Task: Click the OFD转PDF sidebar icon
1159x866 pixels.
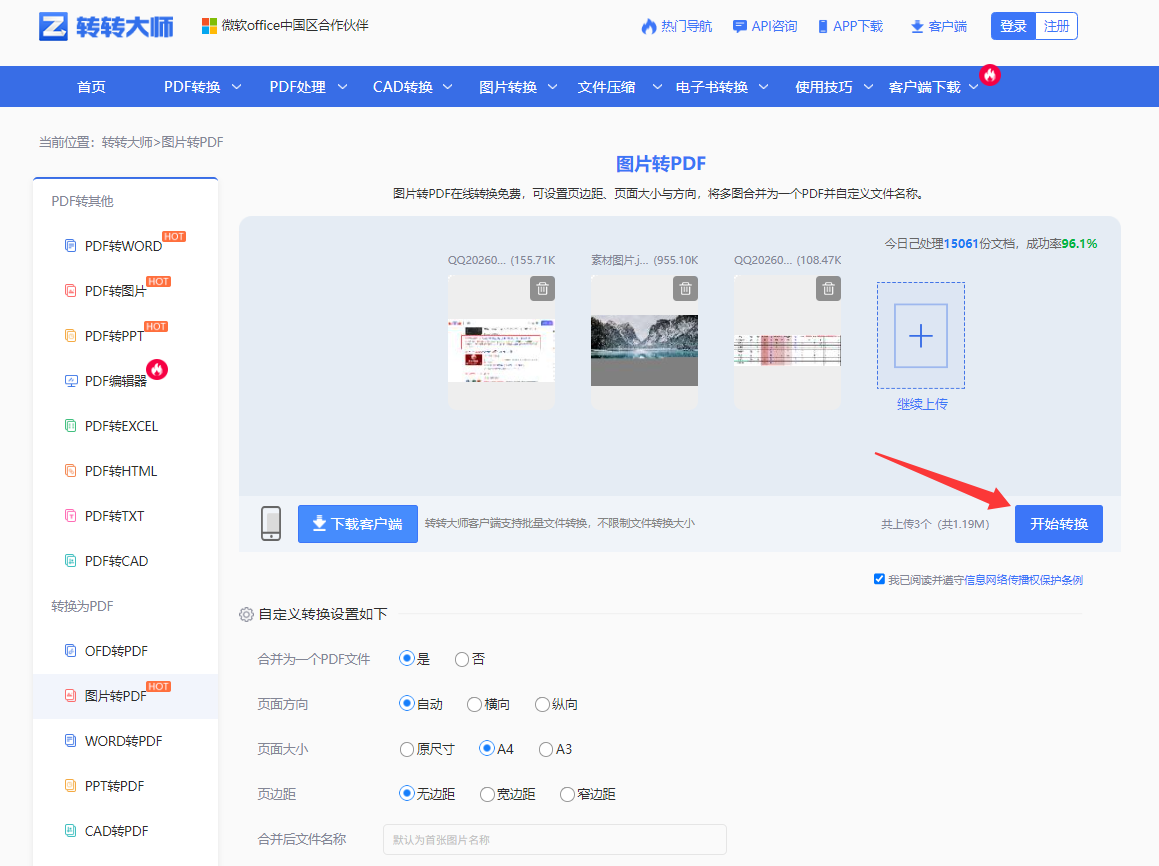Action: click(70, 650)
